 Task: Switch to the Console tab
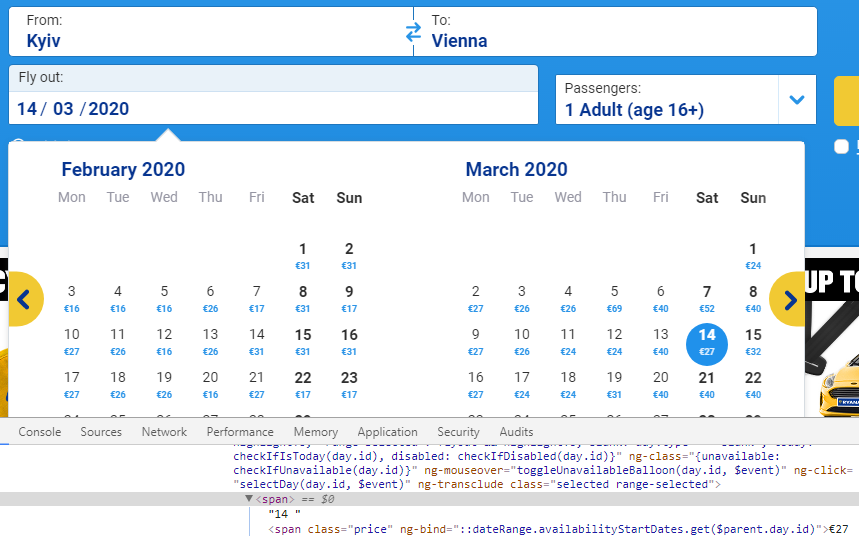point(40,432)
